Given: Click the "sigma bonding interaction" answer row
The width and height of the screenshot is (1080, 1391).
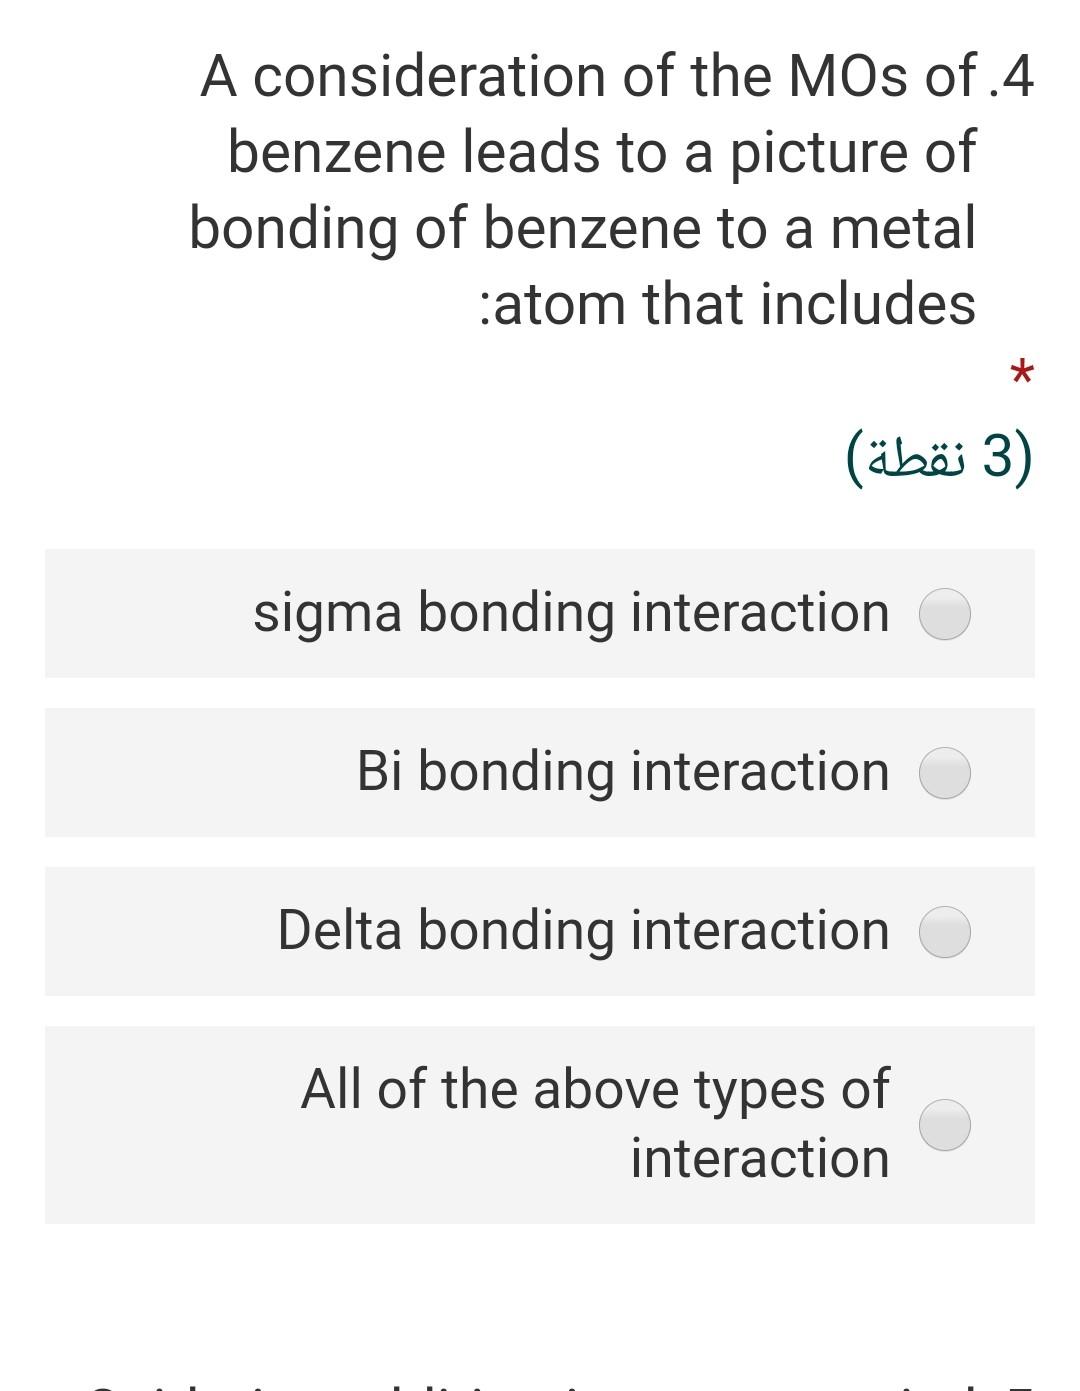Looking at the screenshot, I should click(x=540, y=614).
